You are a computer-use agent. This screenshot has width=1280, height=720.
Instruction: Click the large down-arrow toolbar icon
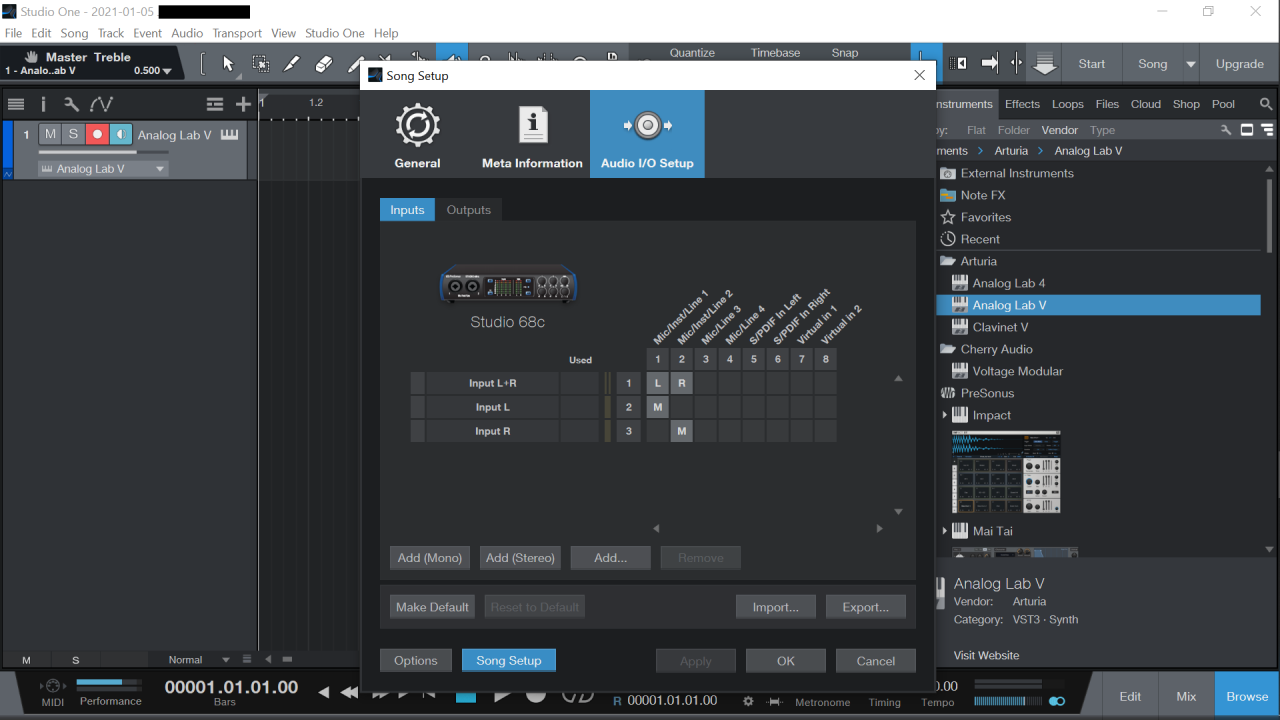(x=1045, y=64)
